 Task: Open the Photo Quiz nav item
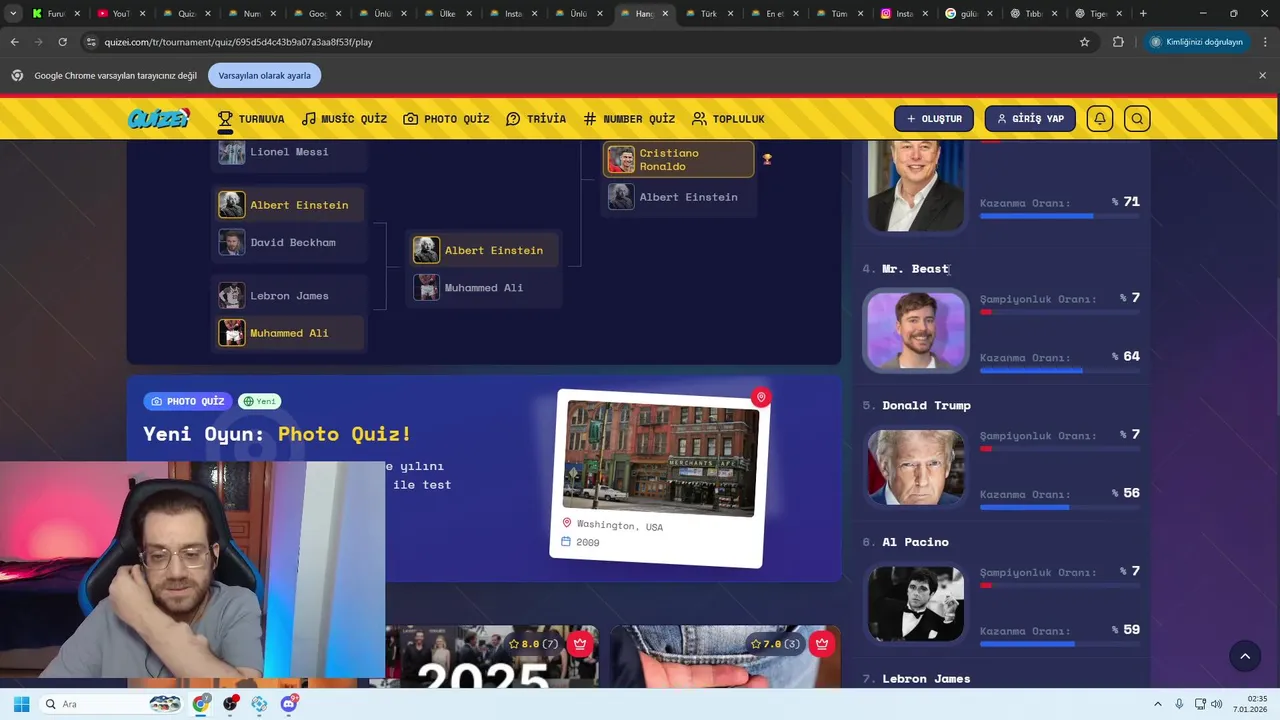coord(446,119)
